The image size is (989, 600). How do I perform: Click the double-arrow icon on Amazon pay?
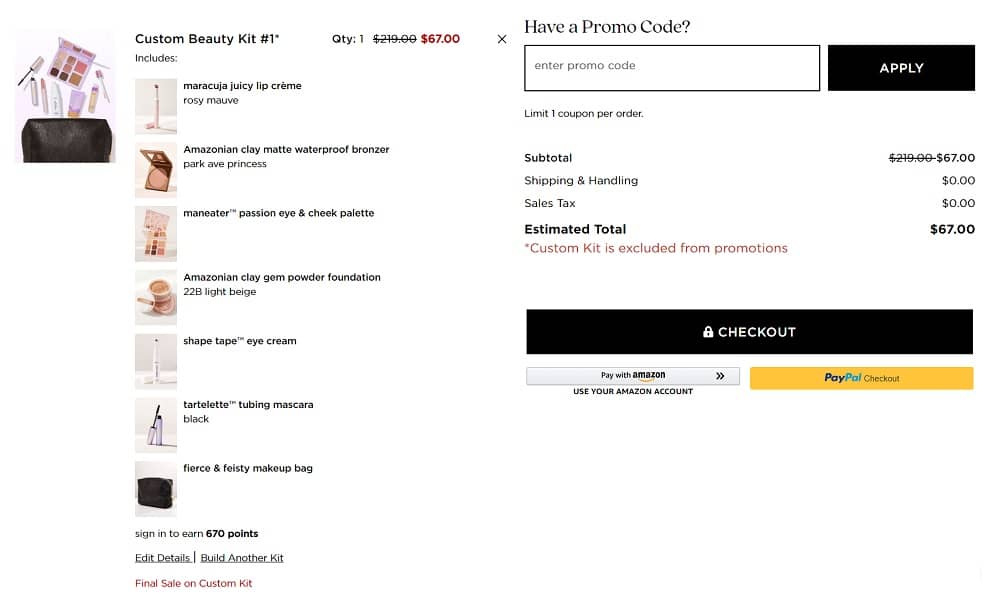720,376
